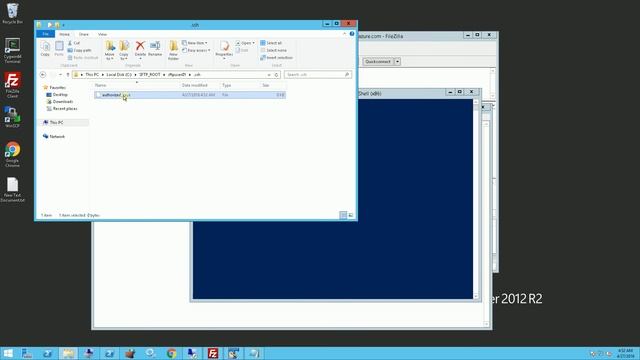
Task: Click the Windows Start button
Action: (8, 353)
